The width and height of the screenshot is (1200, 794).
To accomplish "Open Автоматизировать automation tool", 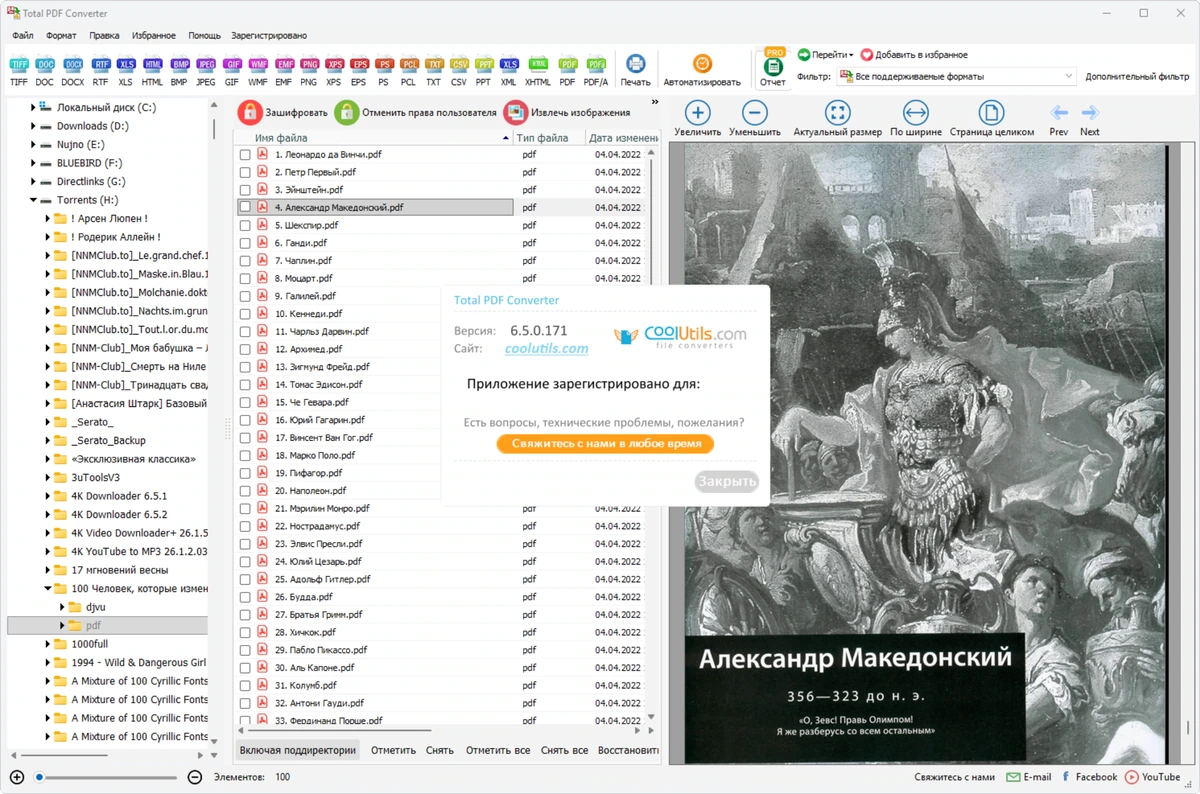I will (x=702, y=70).
